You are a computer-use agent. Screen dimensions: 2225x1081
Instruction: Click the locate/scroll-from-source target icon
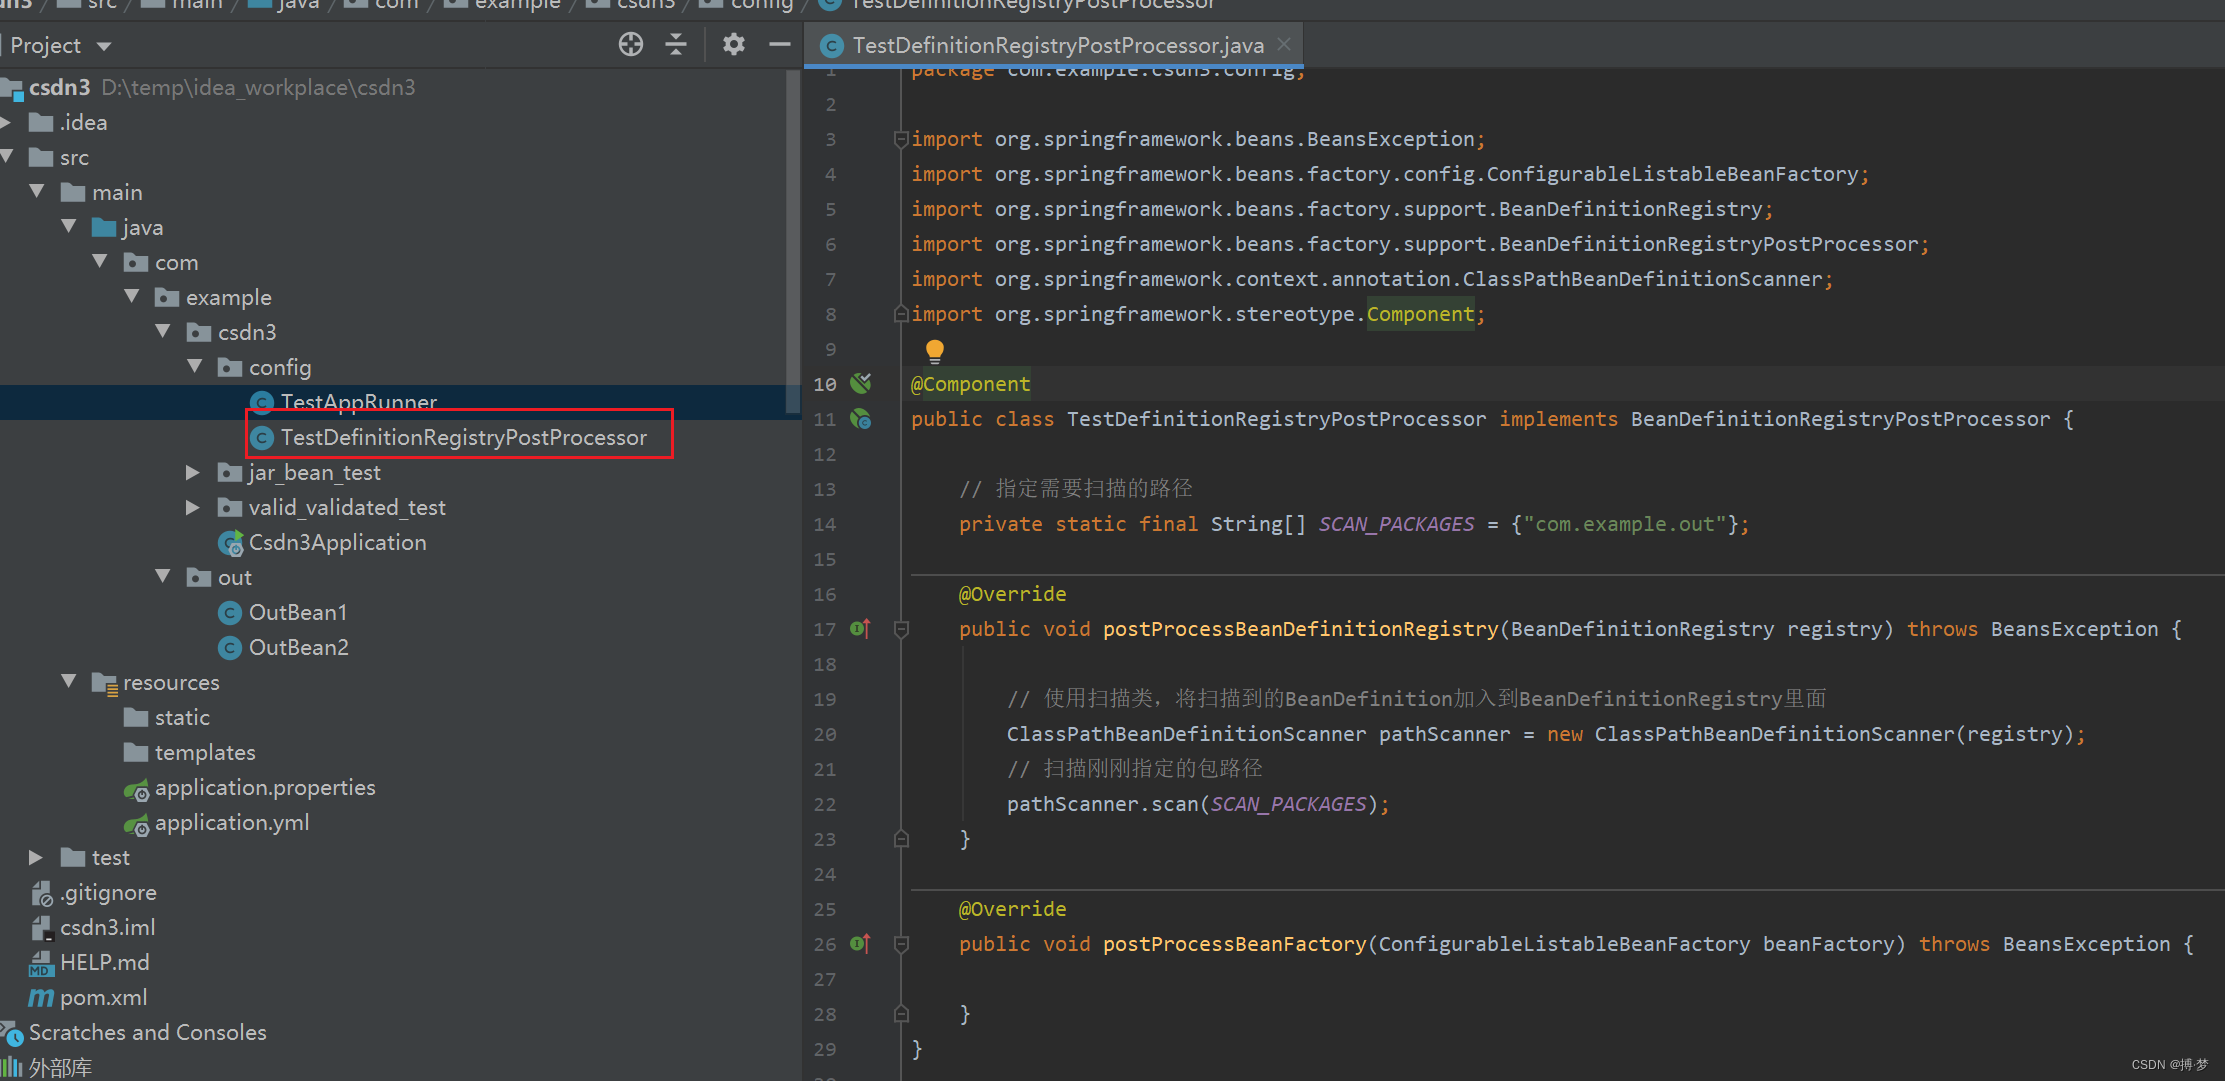click(x=631, y=44)
